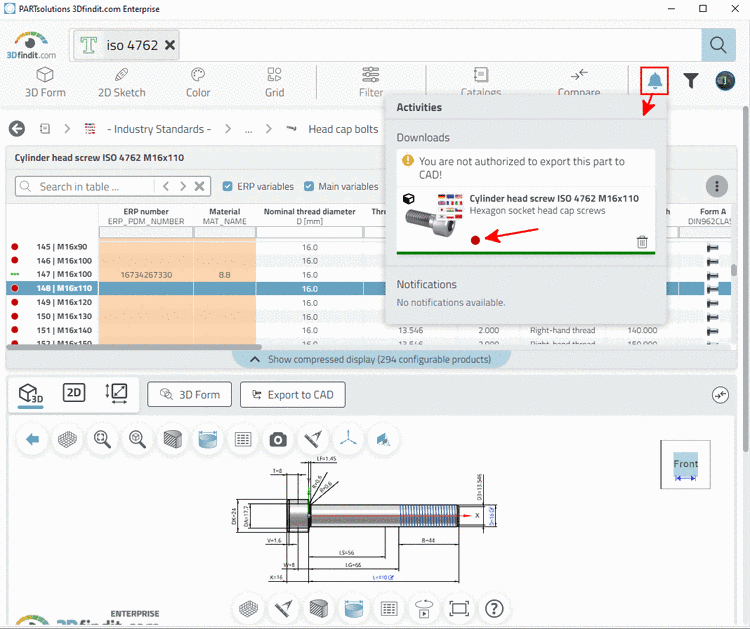This screenshot has height=629, width=750.
Task: Toggle the ERP variables checkbox
Action: click(228, 186)
